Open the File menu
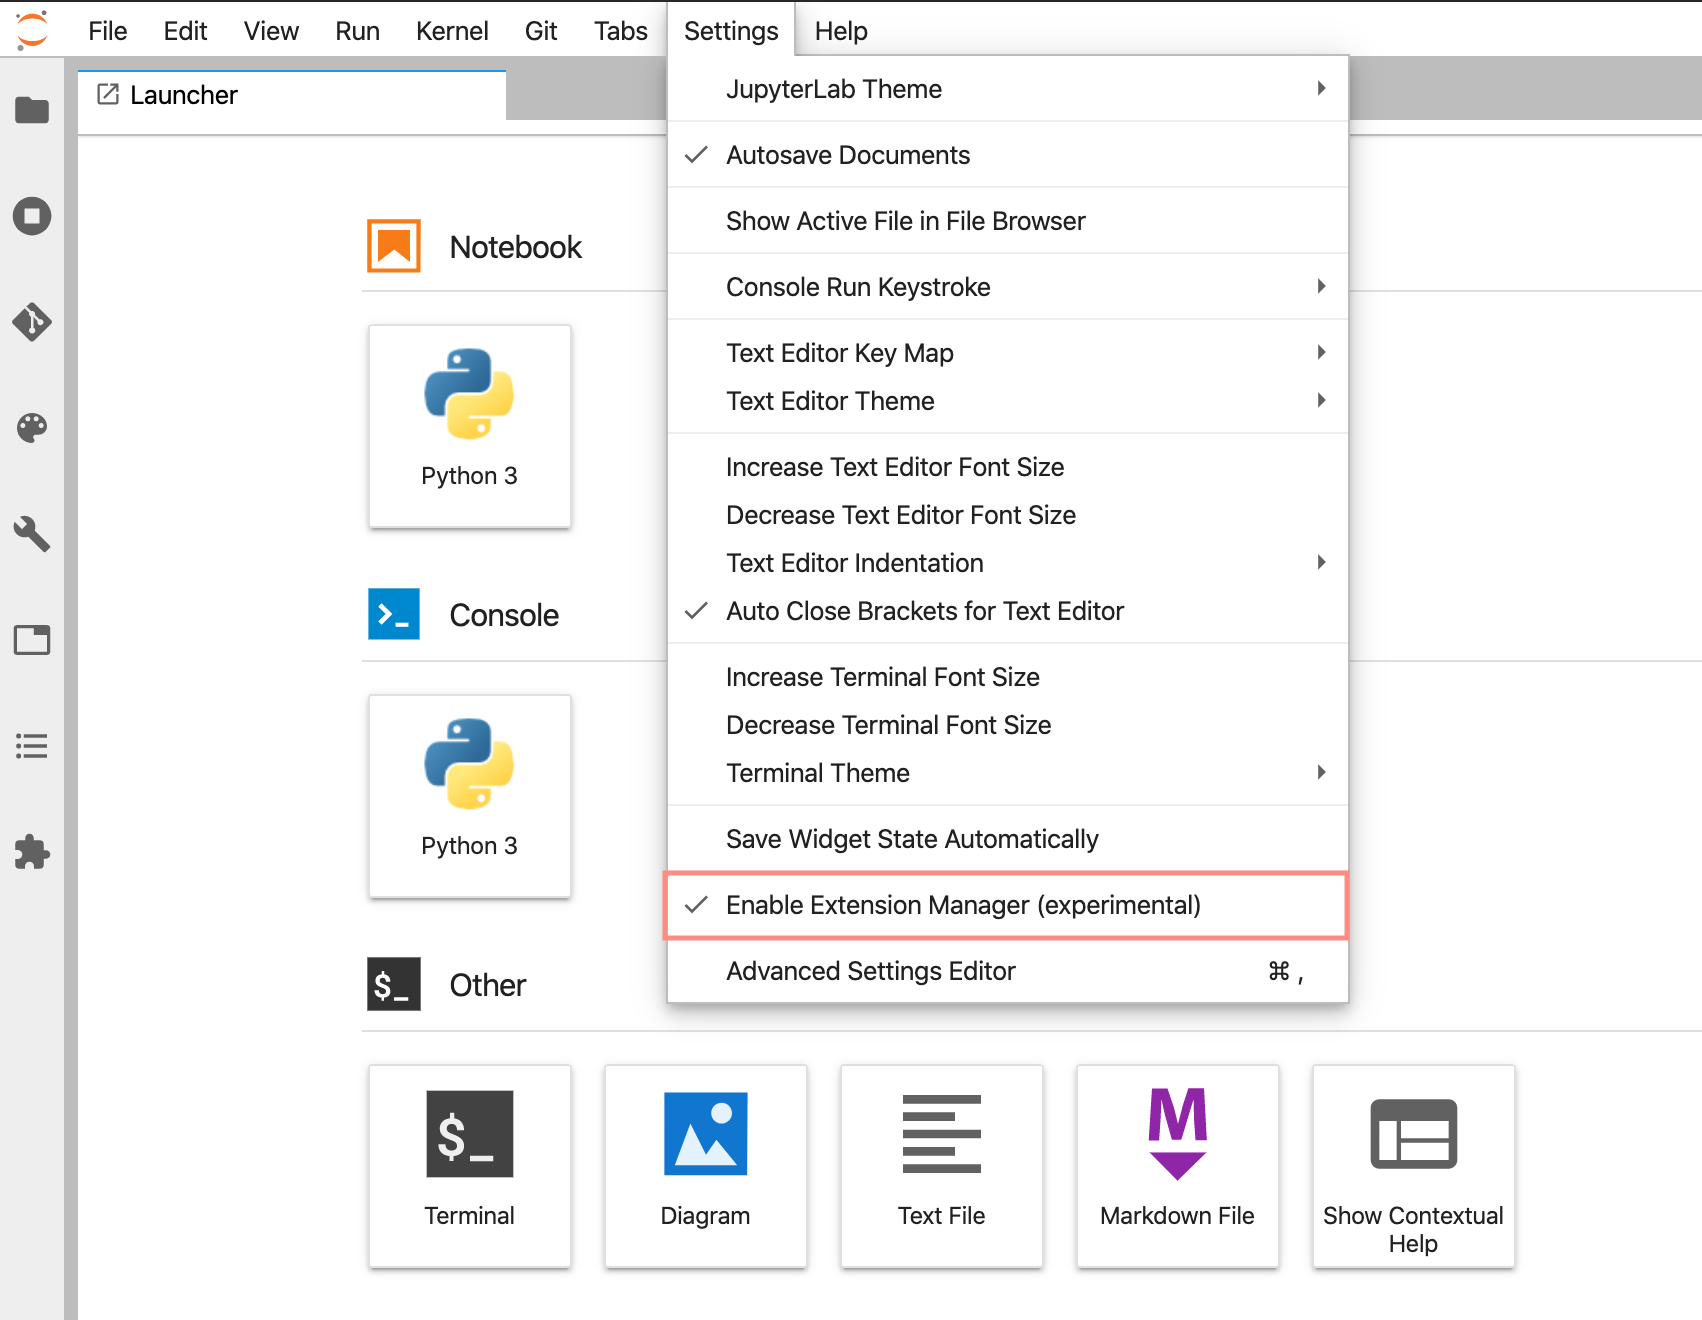 coord(108,31)
